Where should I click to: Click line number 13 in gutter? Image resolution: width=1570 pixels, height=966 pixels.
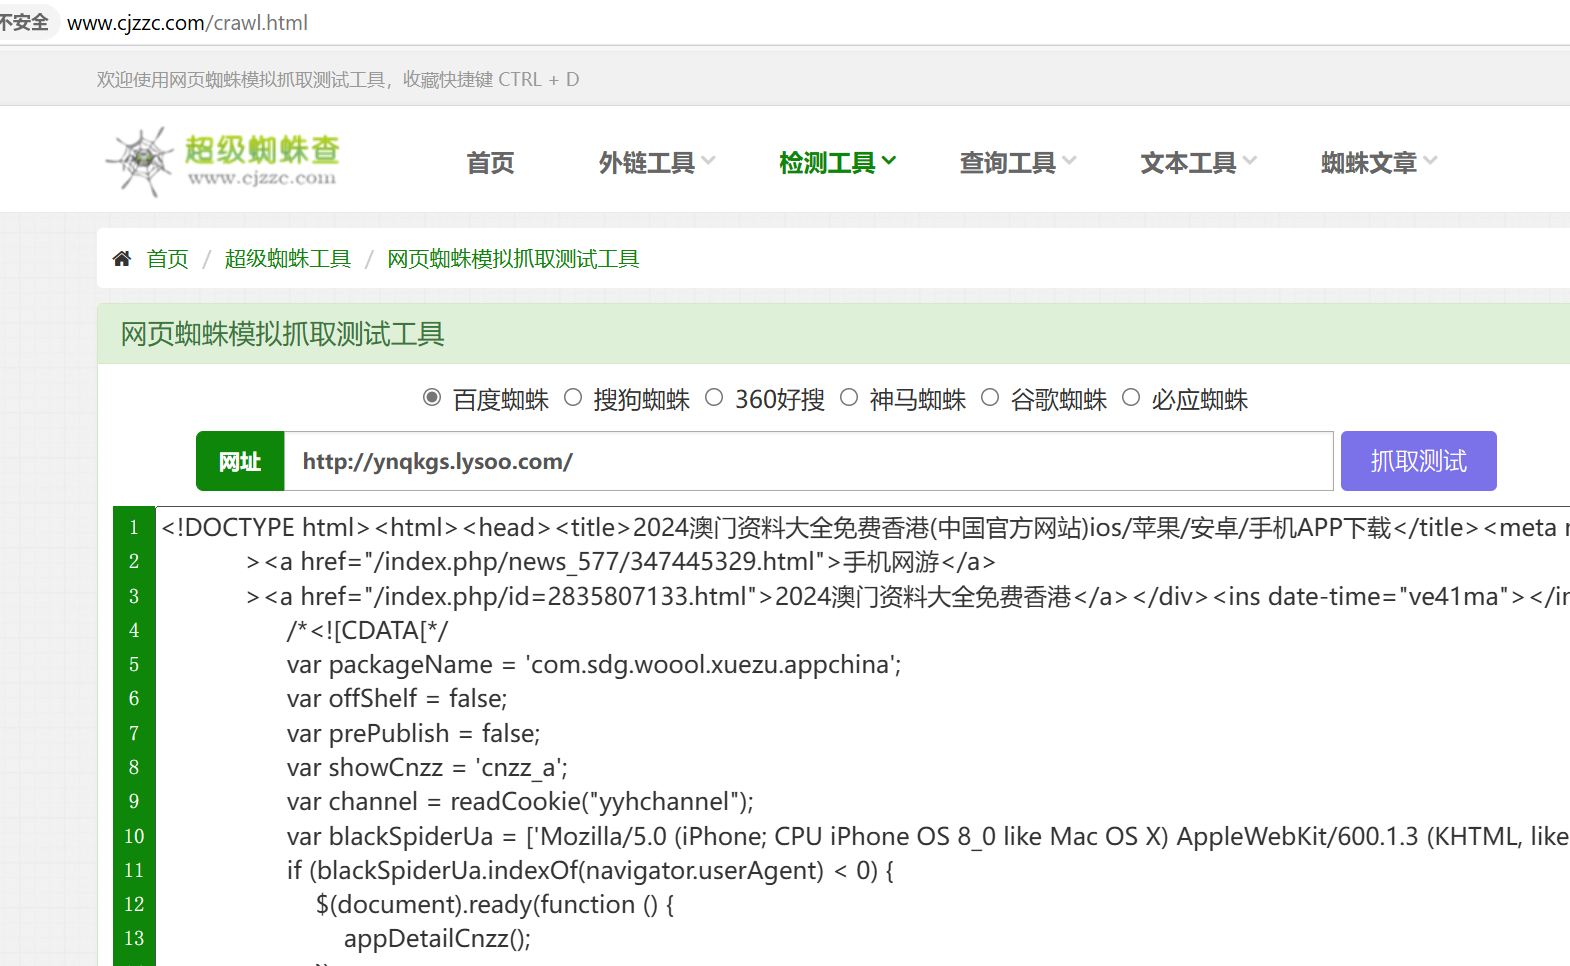click(x=134, y=938)
